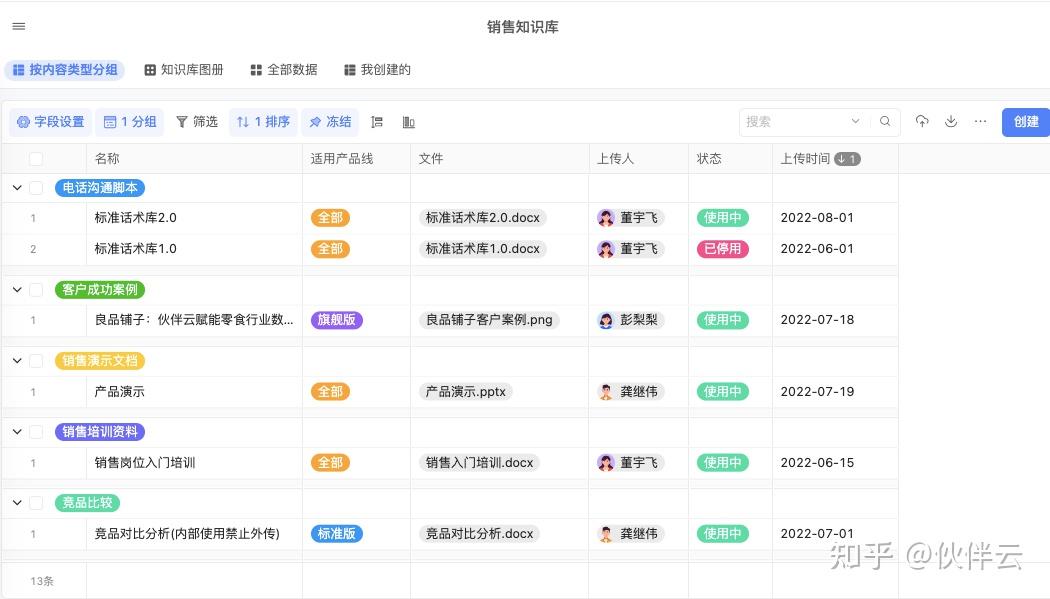Click the row height icon in toolbar
This screenshot has width=1050, height=599.
tap(377, 122)
